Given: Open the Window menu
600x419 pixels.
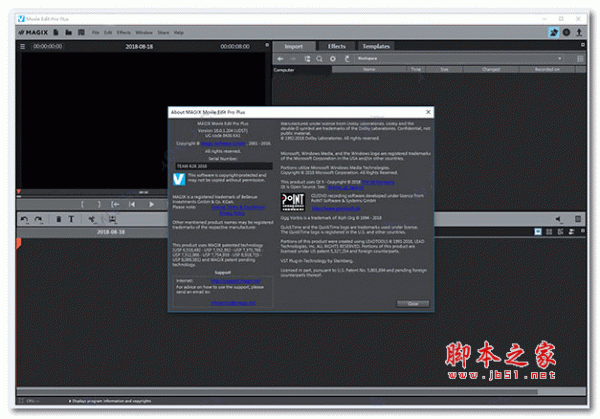Looking at the screenshot, I should click(144, 33).
